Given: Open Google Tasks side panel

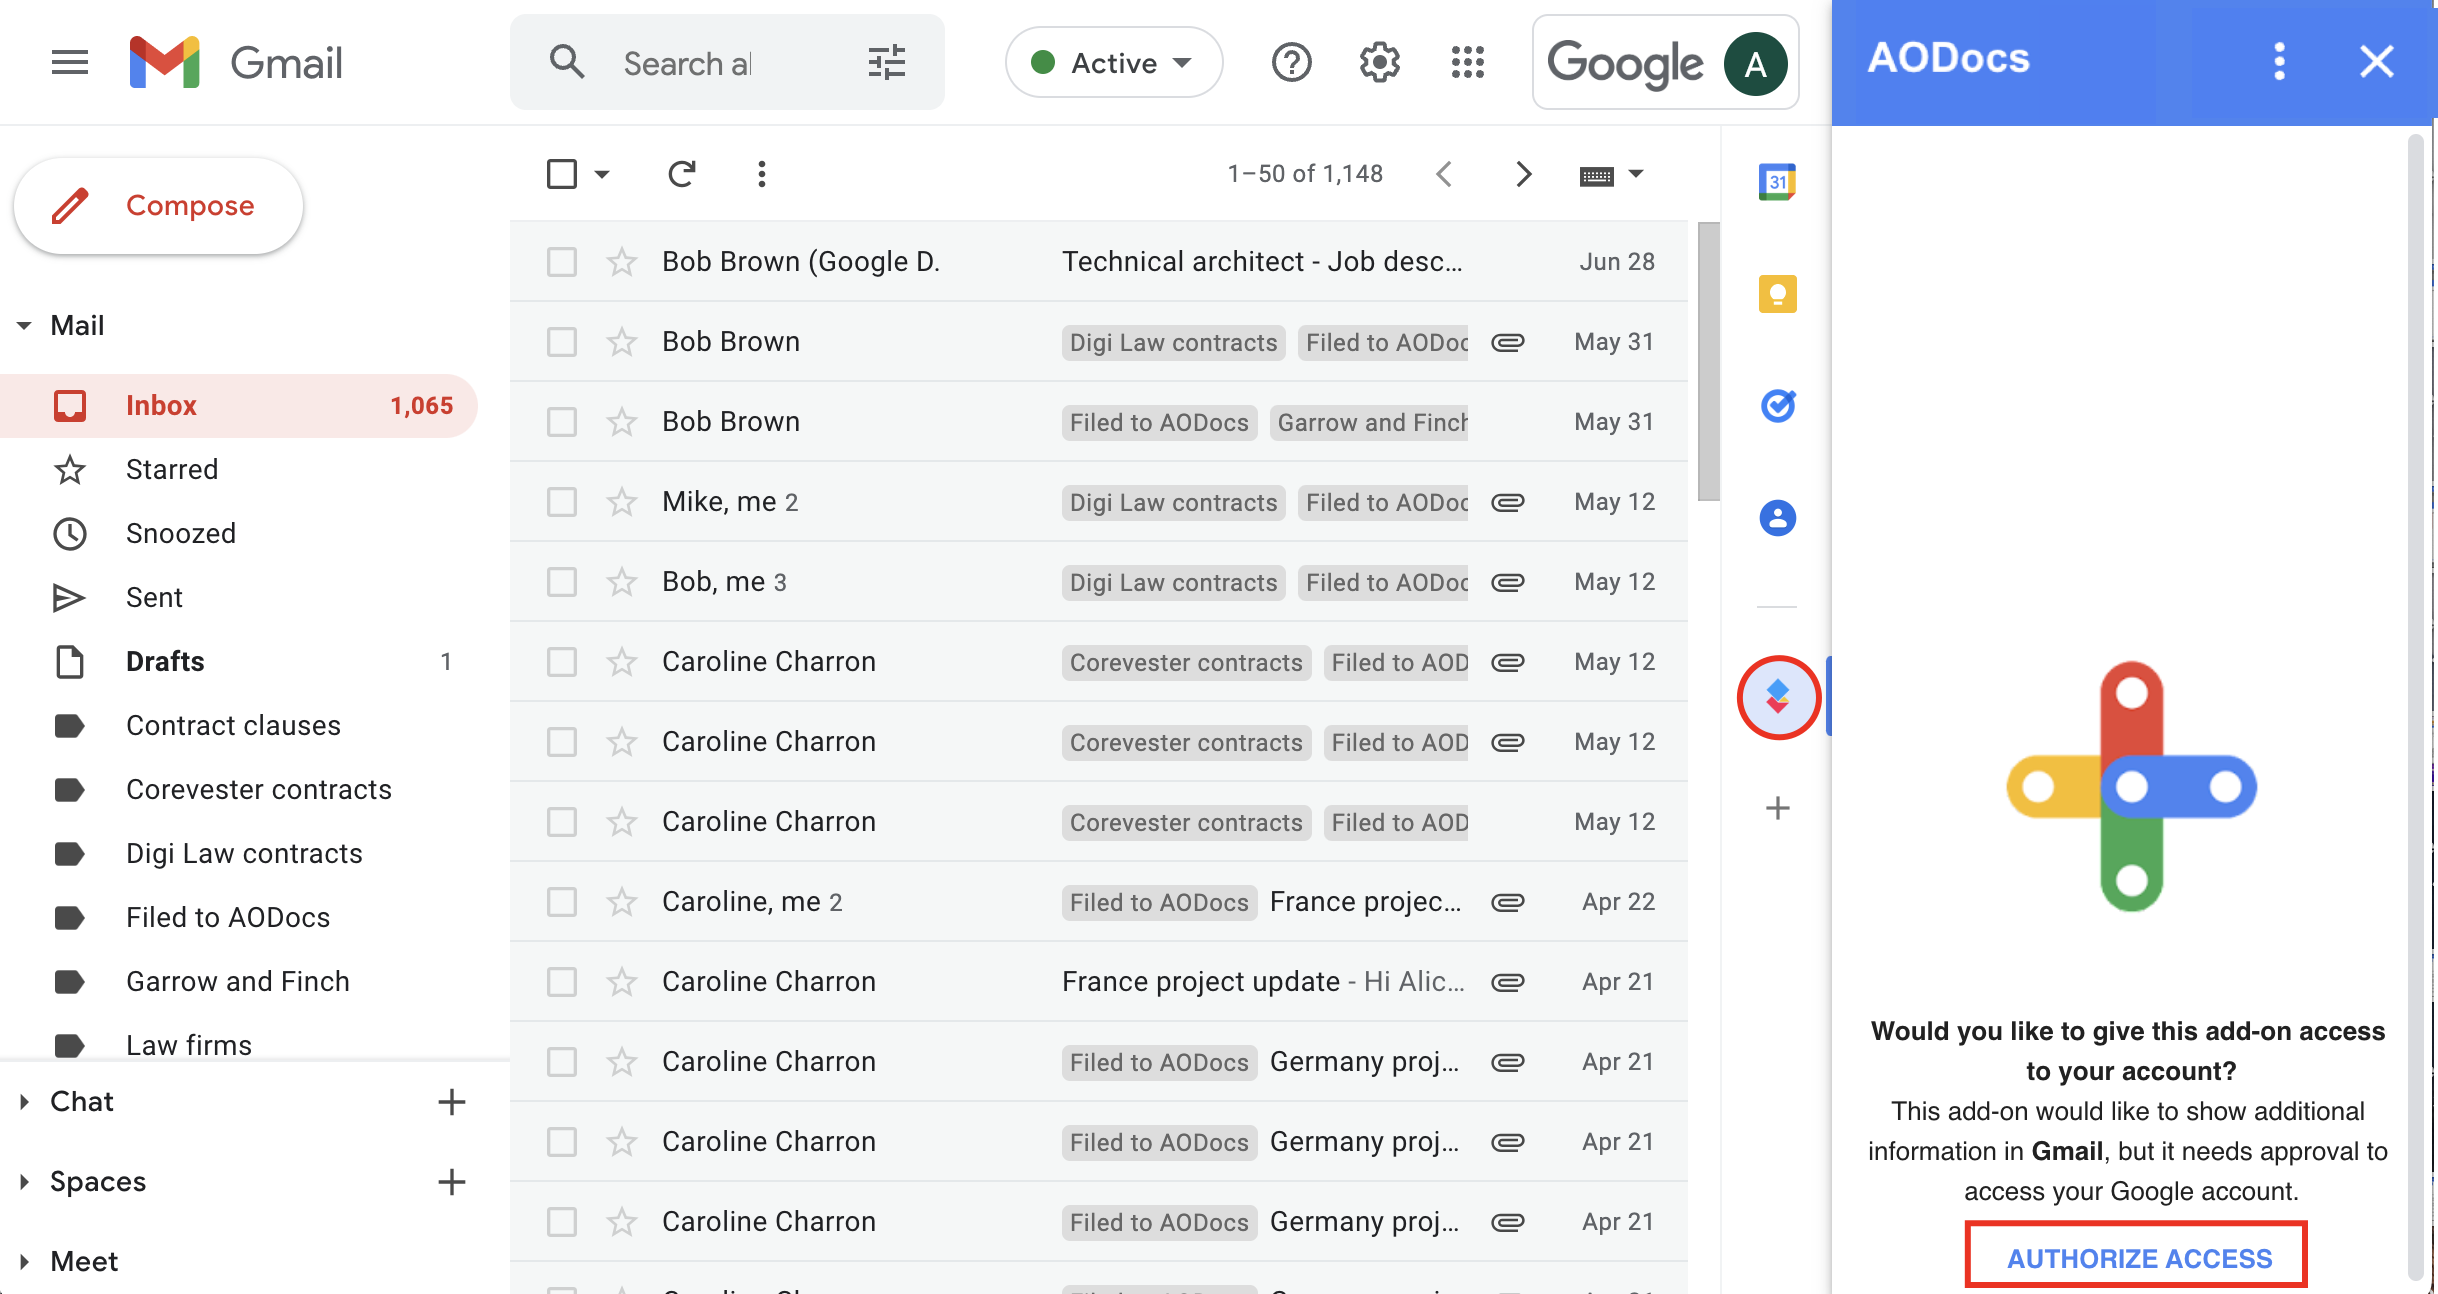Looking at the screenshot, I should [1777, 406].
